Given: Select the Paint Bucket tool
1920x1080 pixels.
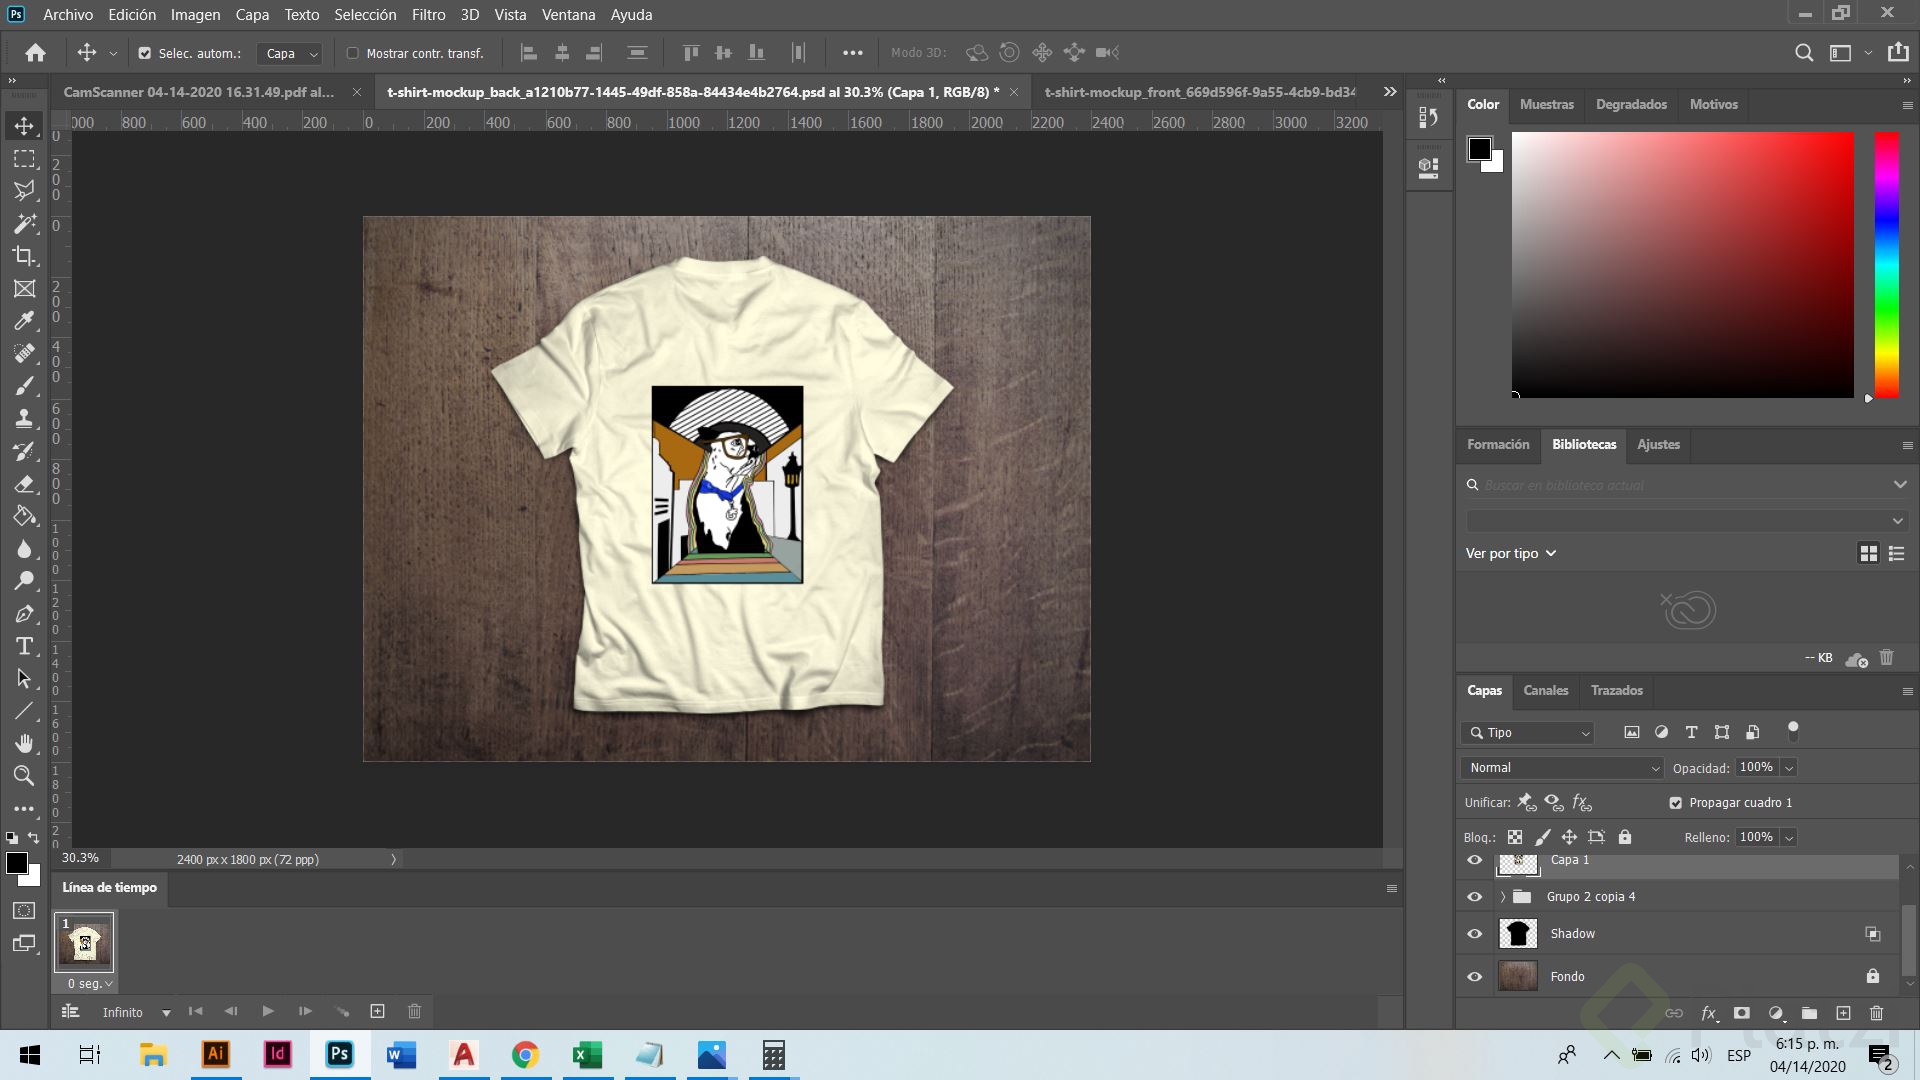Looking at the screenshot, I should pos(24,516).
